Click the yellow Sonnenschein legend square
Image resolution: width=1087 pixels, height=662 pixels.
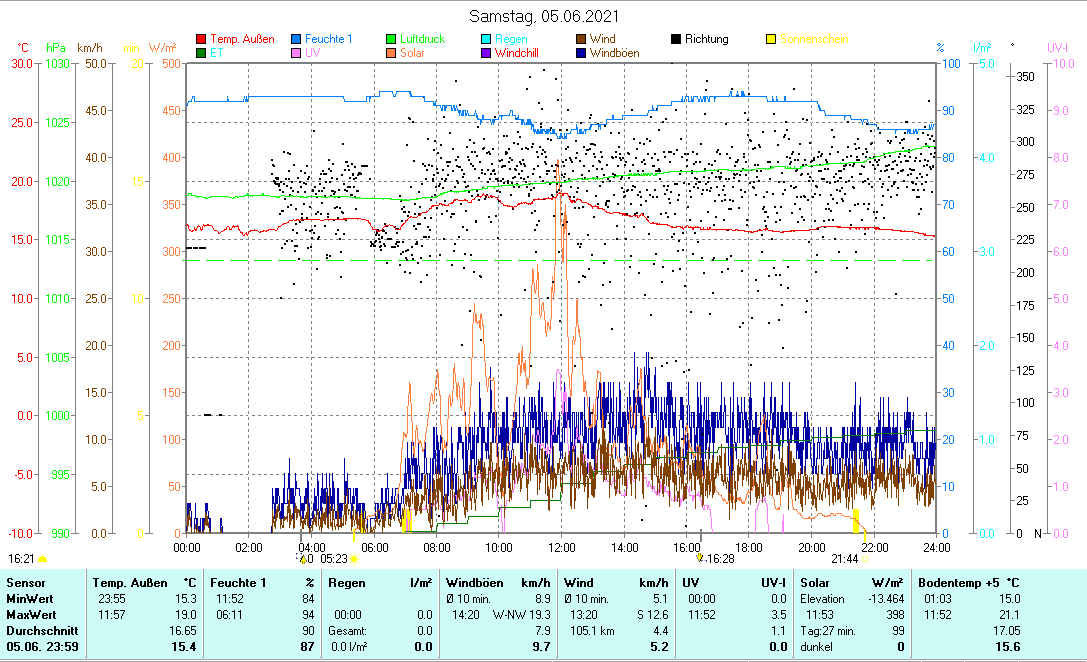click(771, 39)
